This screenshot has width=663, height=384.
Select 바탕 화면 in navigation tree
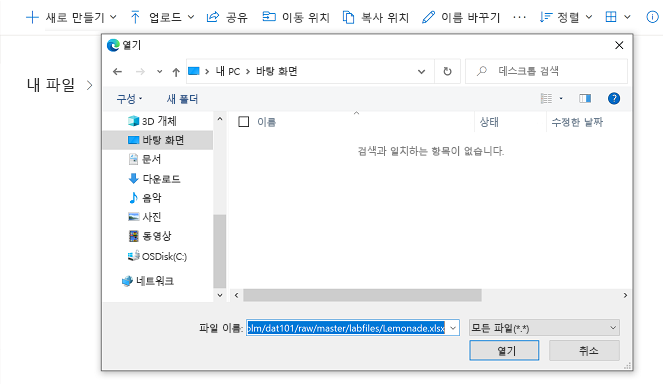(156, 140)
